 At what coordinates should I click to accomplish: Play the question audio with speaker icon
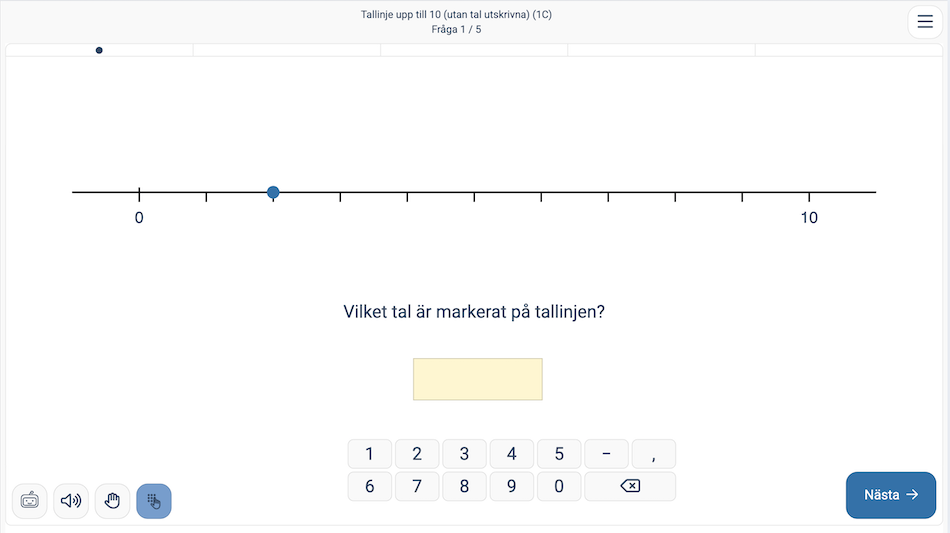(71, 500)
